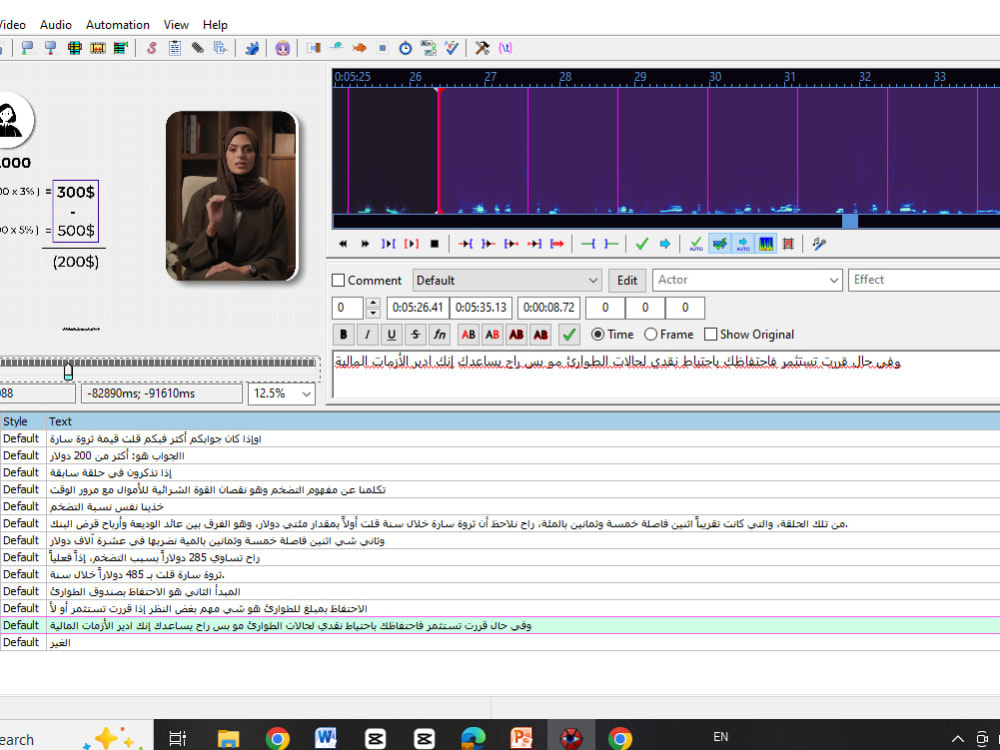Open Timing Post-Processor clock icon
This screenshot has height=750, width=1000.
(x=406, y=48)
